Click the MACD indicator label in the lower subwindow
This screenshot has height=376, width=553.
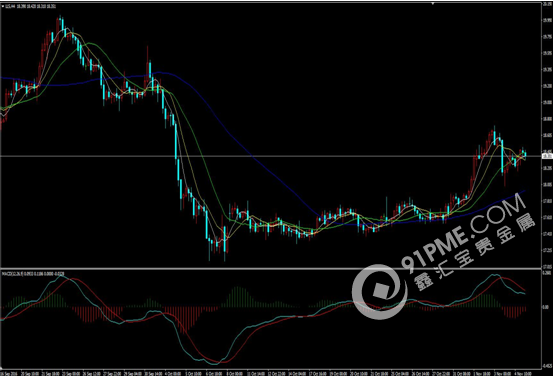coord(33,274)
